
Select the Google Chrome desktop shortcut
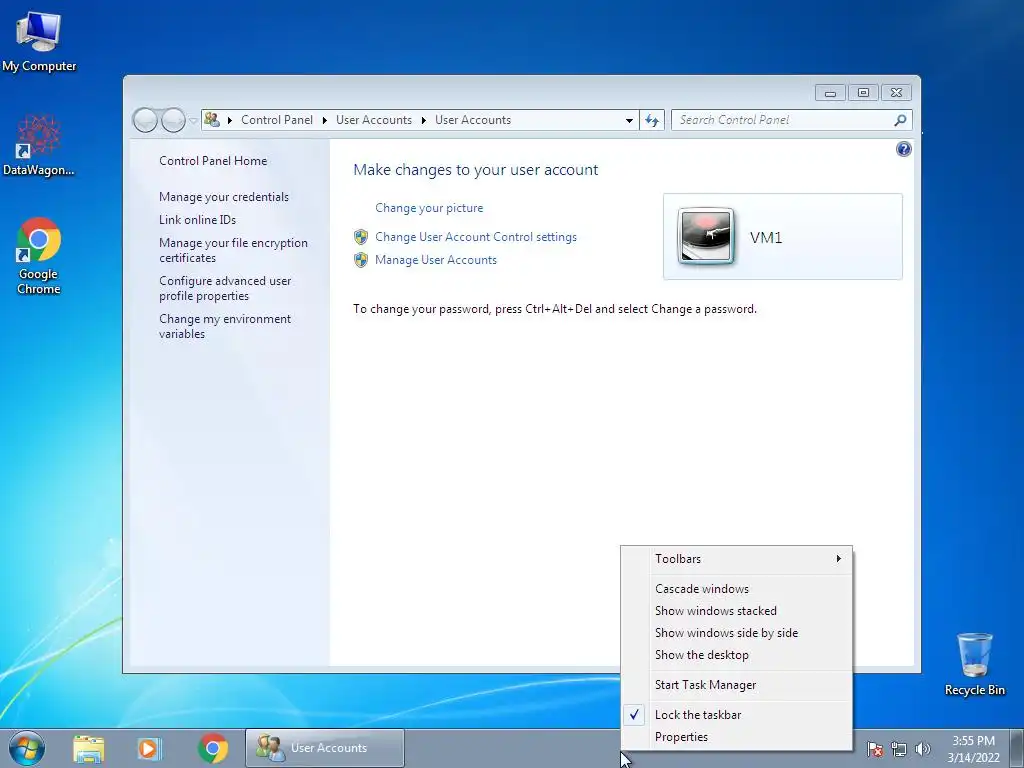pyautogui.click(x=39, y=256)
